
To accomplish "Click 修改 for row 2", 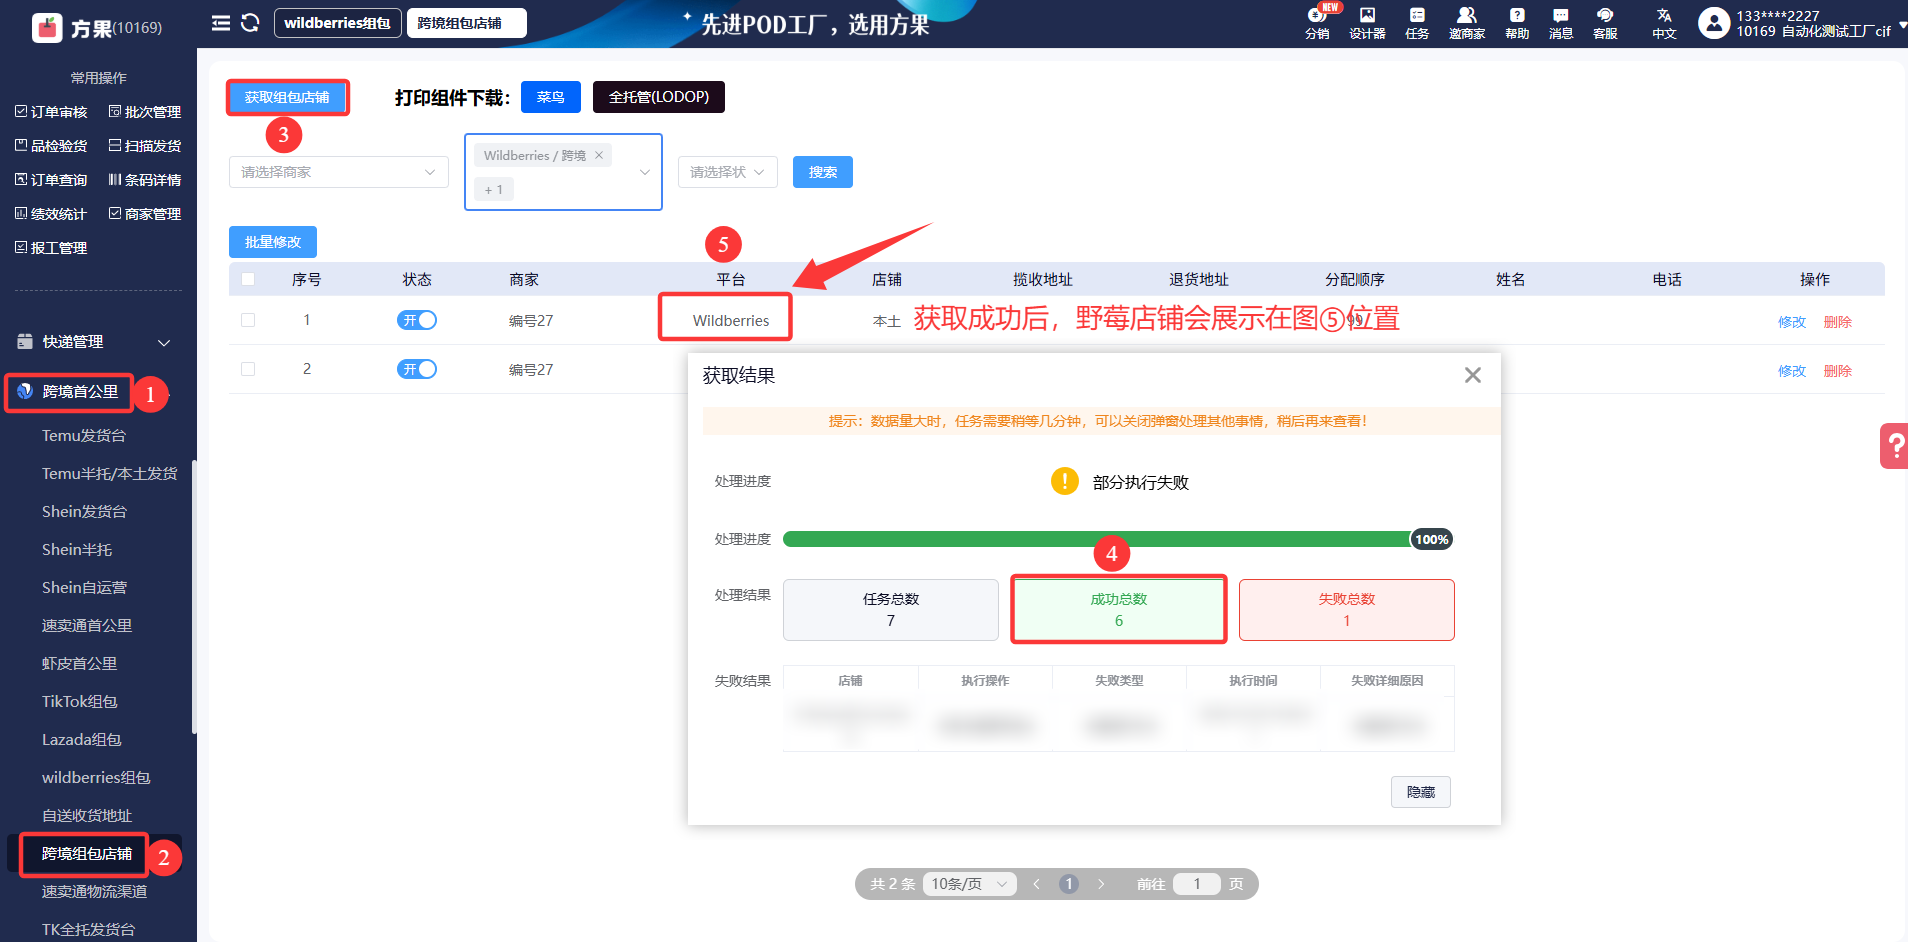I will 1792,371.
